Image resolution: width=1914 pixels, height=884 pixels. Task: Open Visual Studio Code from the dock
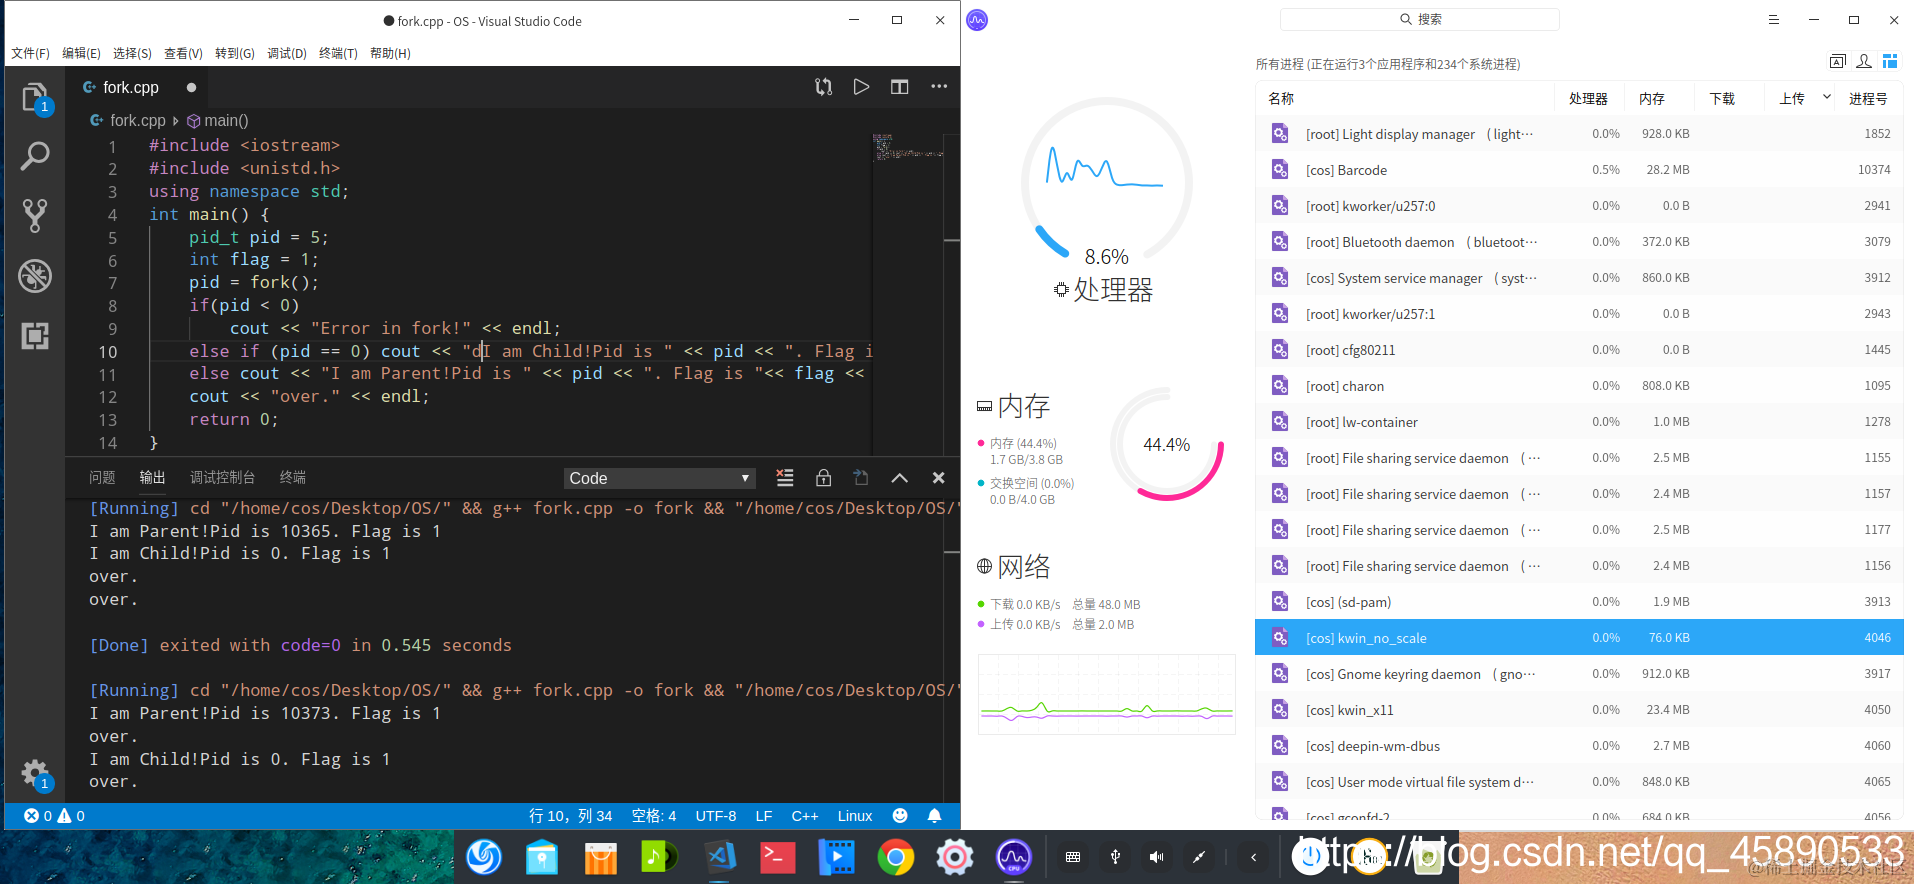(720, 857)
